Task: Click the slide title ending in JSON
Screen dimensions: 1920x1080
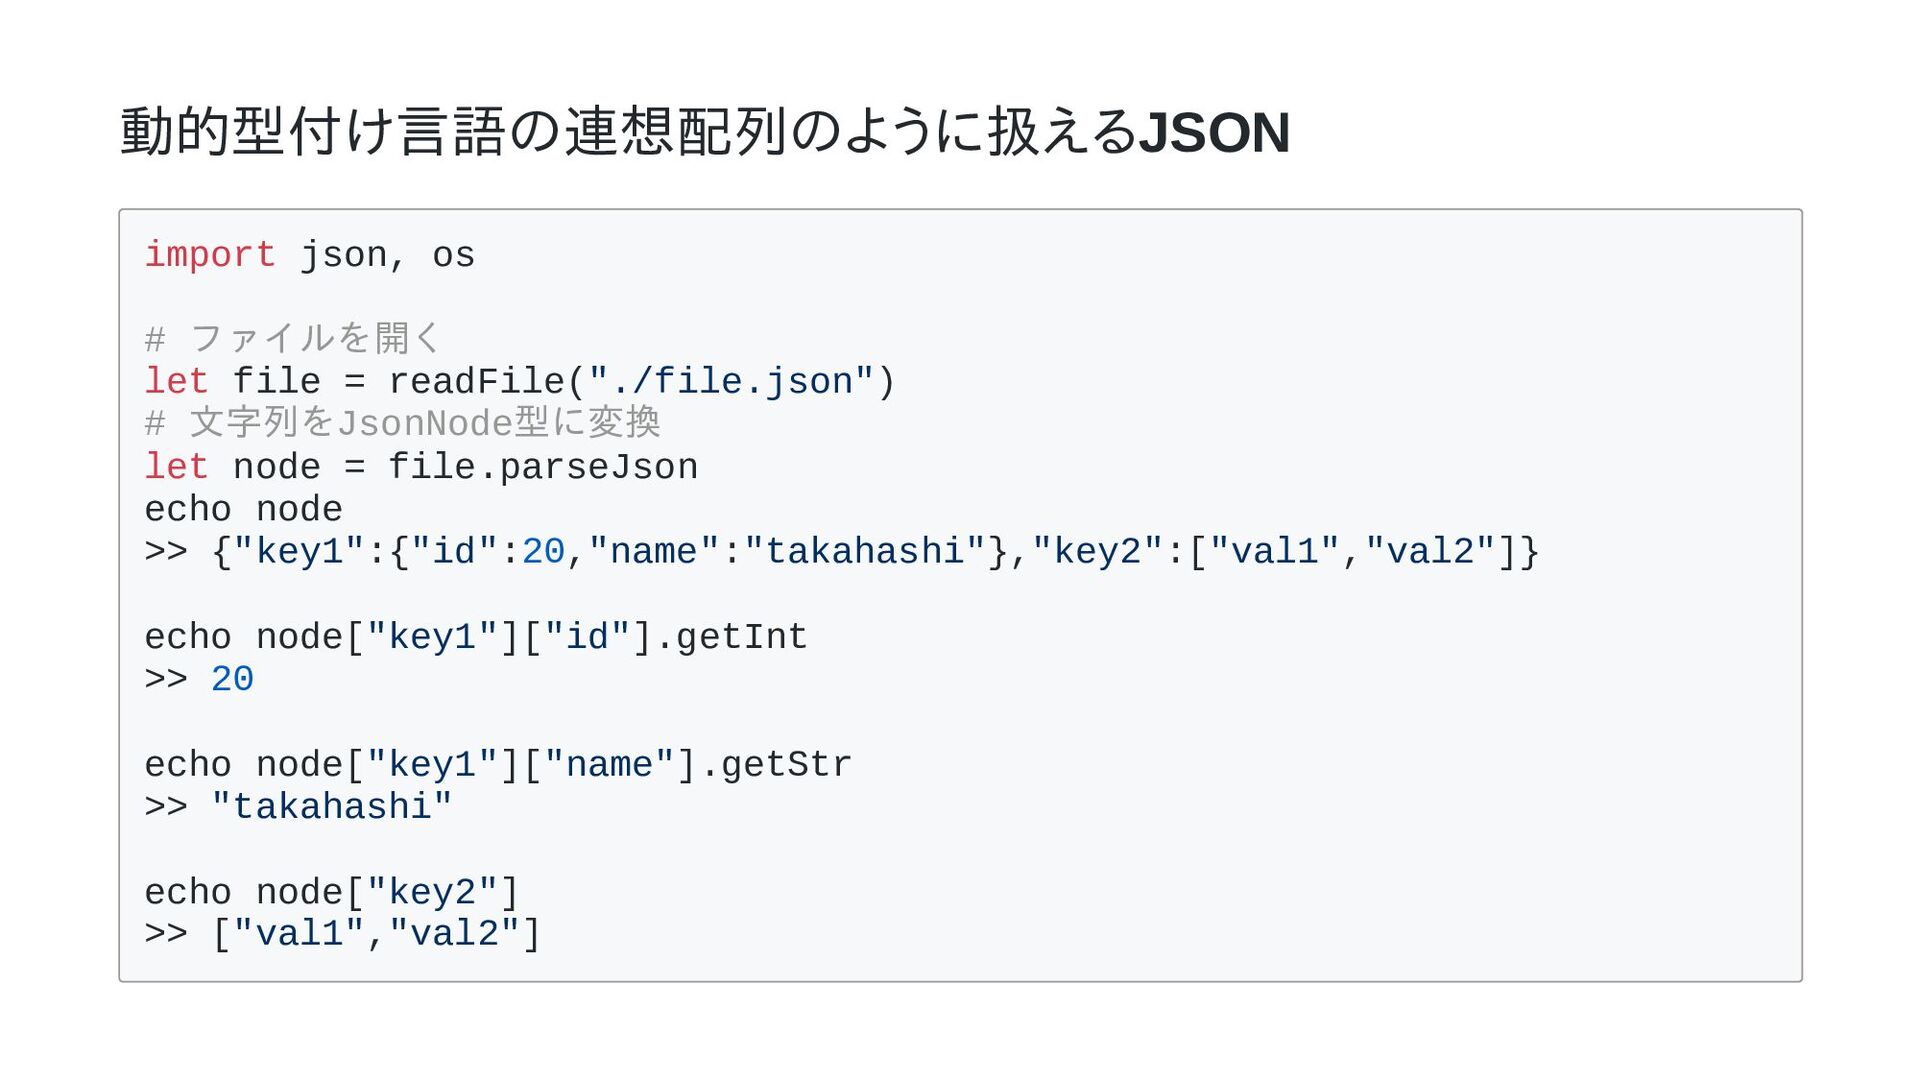Action: click(705, 132)
